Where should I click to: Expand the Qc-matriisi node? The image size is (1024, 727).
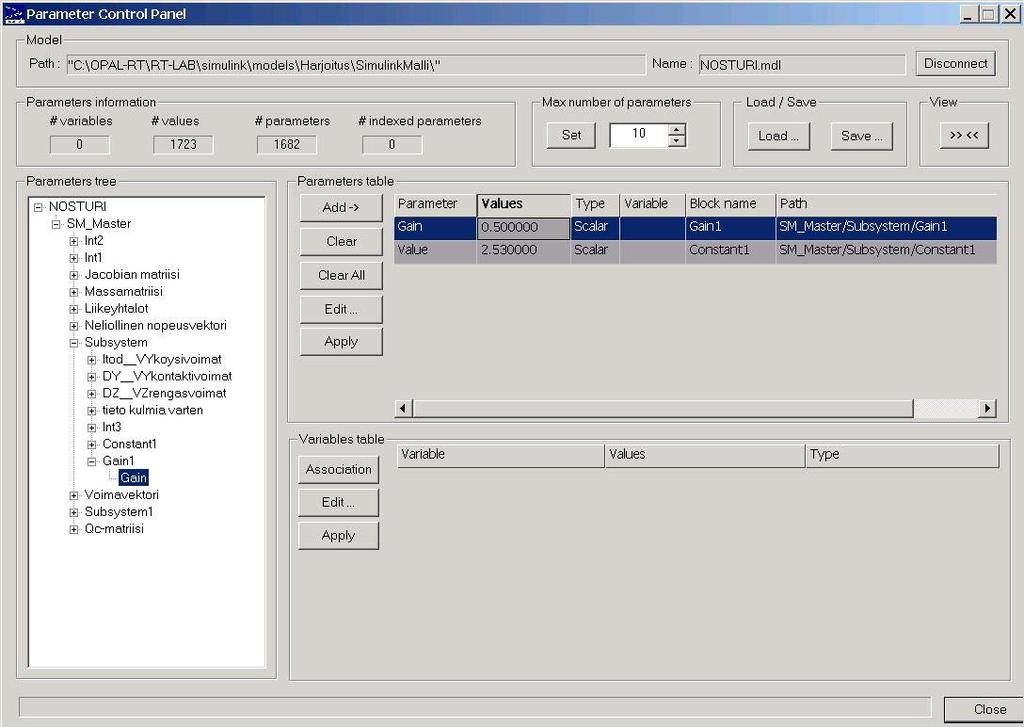click(x=74, y=530)
